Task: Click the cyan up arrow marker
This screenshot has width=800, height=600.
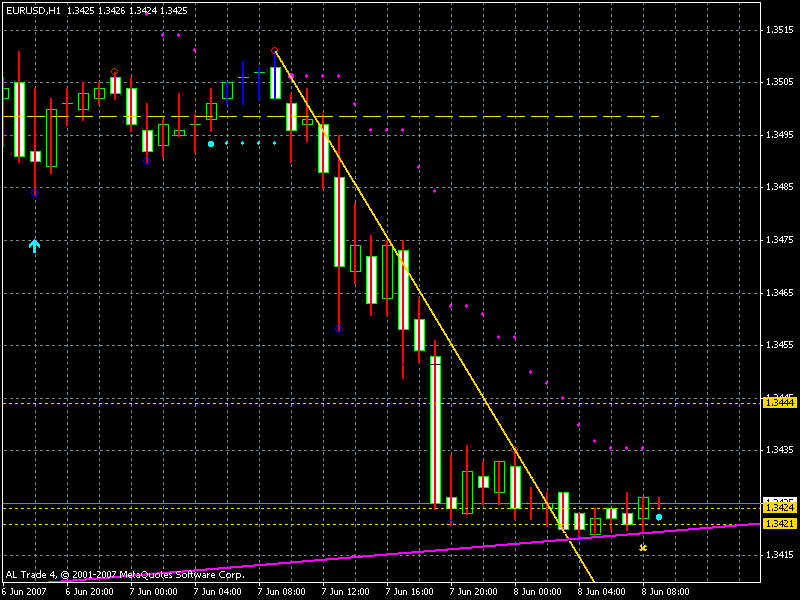Action: tap(35, 245)
